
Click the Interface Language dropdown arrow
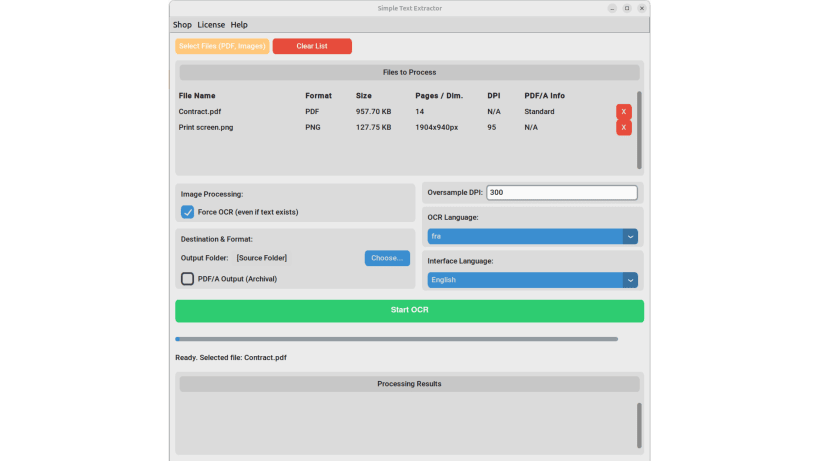click(630, 280)
